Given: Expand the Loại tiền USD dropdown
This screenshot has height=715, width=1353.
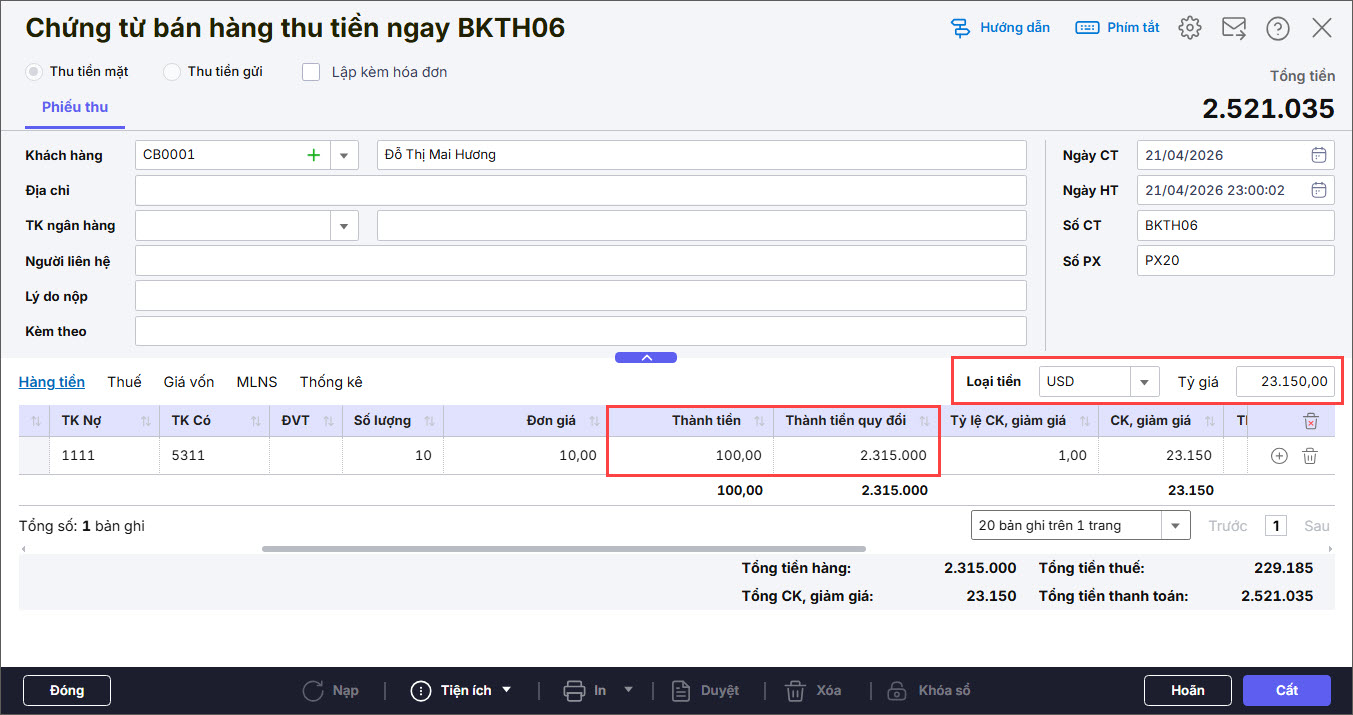Looking at the screenshot, I should 1144,382.
